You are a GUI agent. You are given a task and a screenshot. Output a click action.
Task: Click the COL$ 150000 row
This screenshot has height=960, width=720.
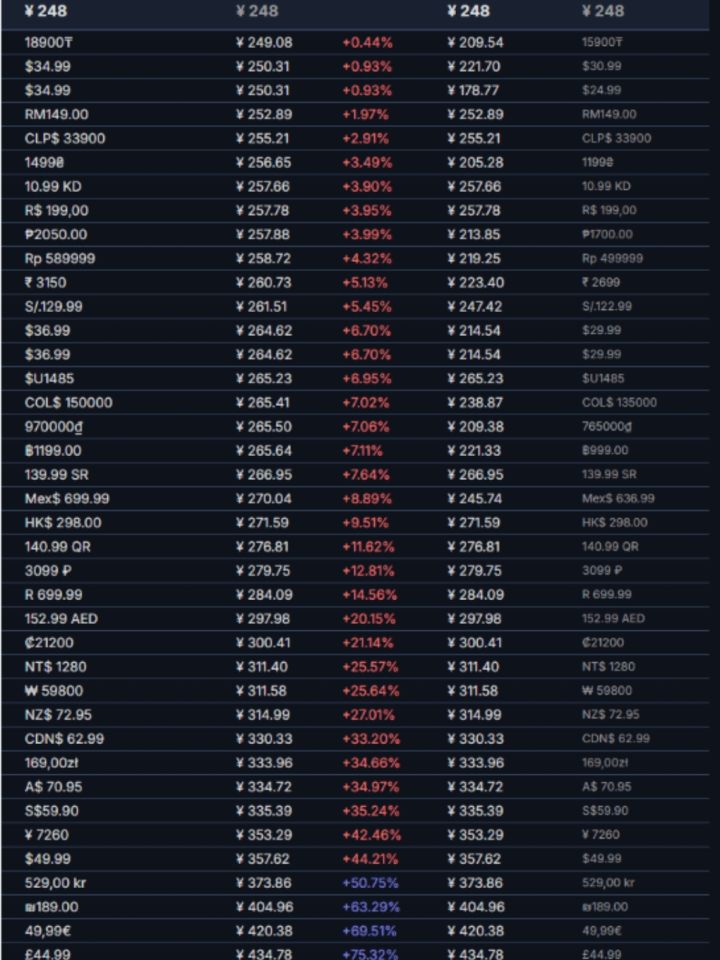pyautogui.click(x=355, y=402)
